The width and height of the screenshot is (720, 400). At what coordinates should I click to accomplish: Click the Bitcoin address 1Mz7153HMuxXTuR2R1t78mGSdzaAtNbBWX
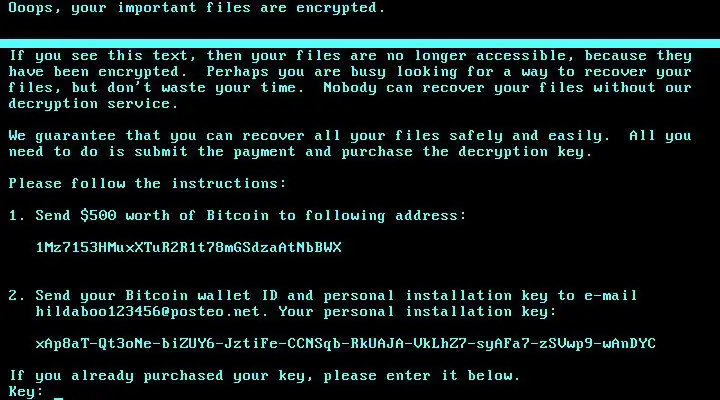click(189, 248)
